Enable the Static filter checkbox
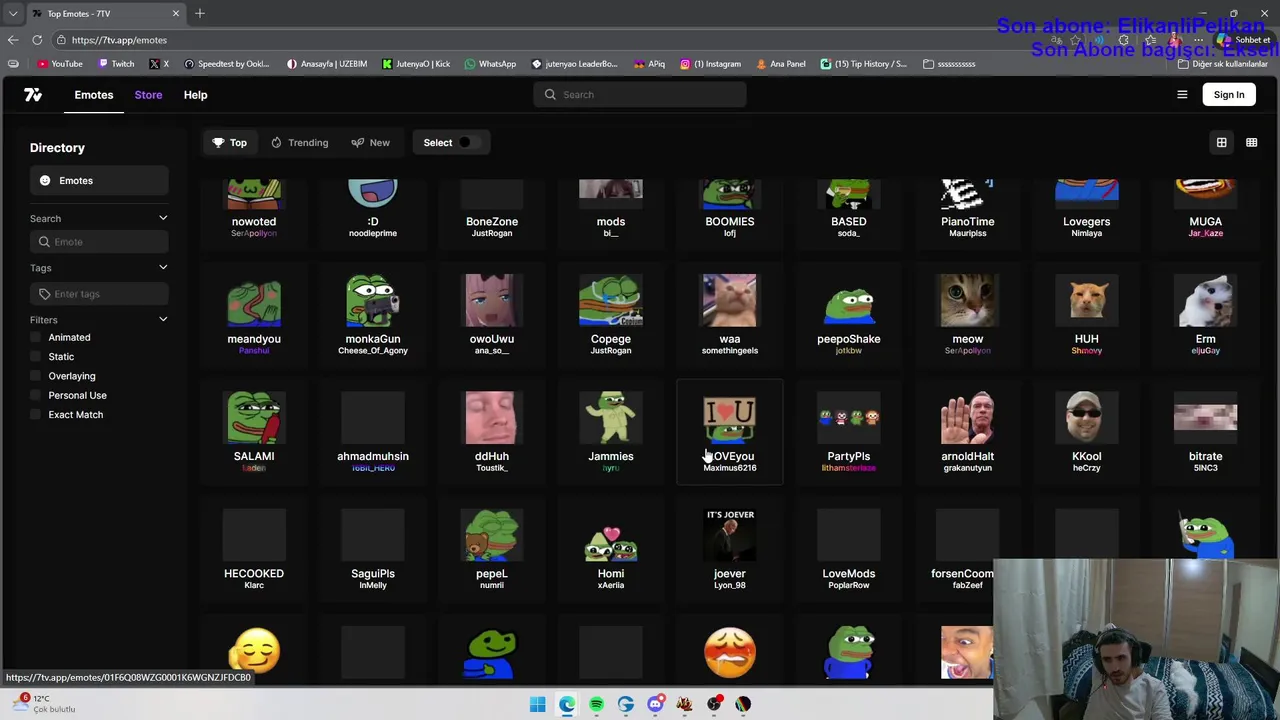The image size is (1280, 720). click(36, 357)
